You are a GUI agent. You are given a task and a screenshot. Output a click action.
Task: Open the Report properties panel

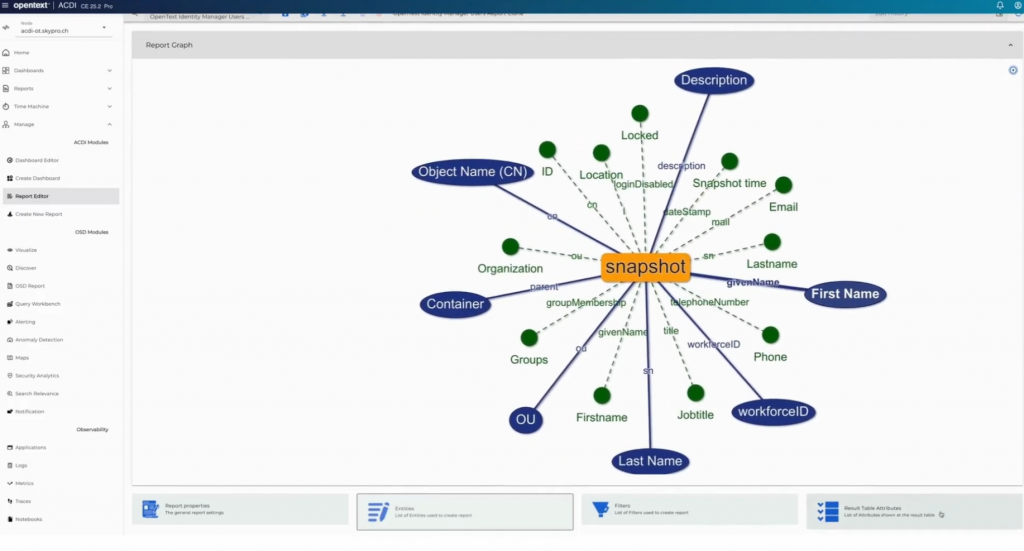point(240,509)
